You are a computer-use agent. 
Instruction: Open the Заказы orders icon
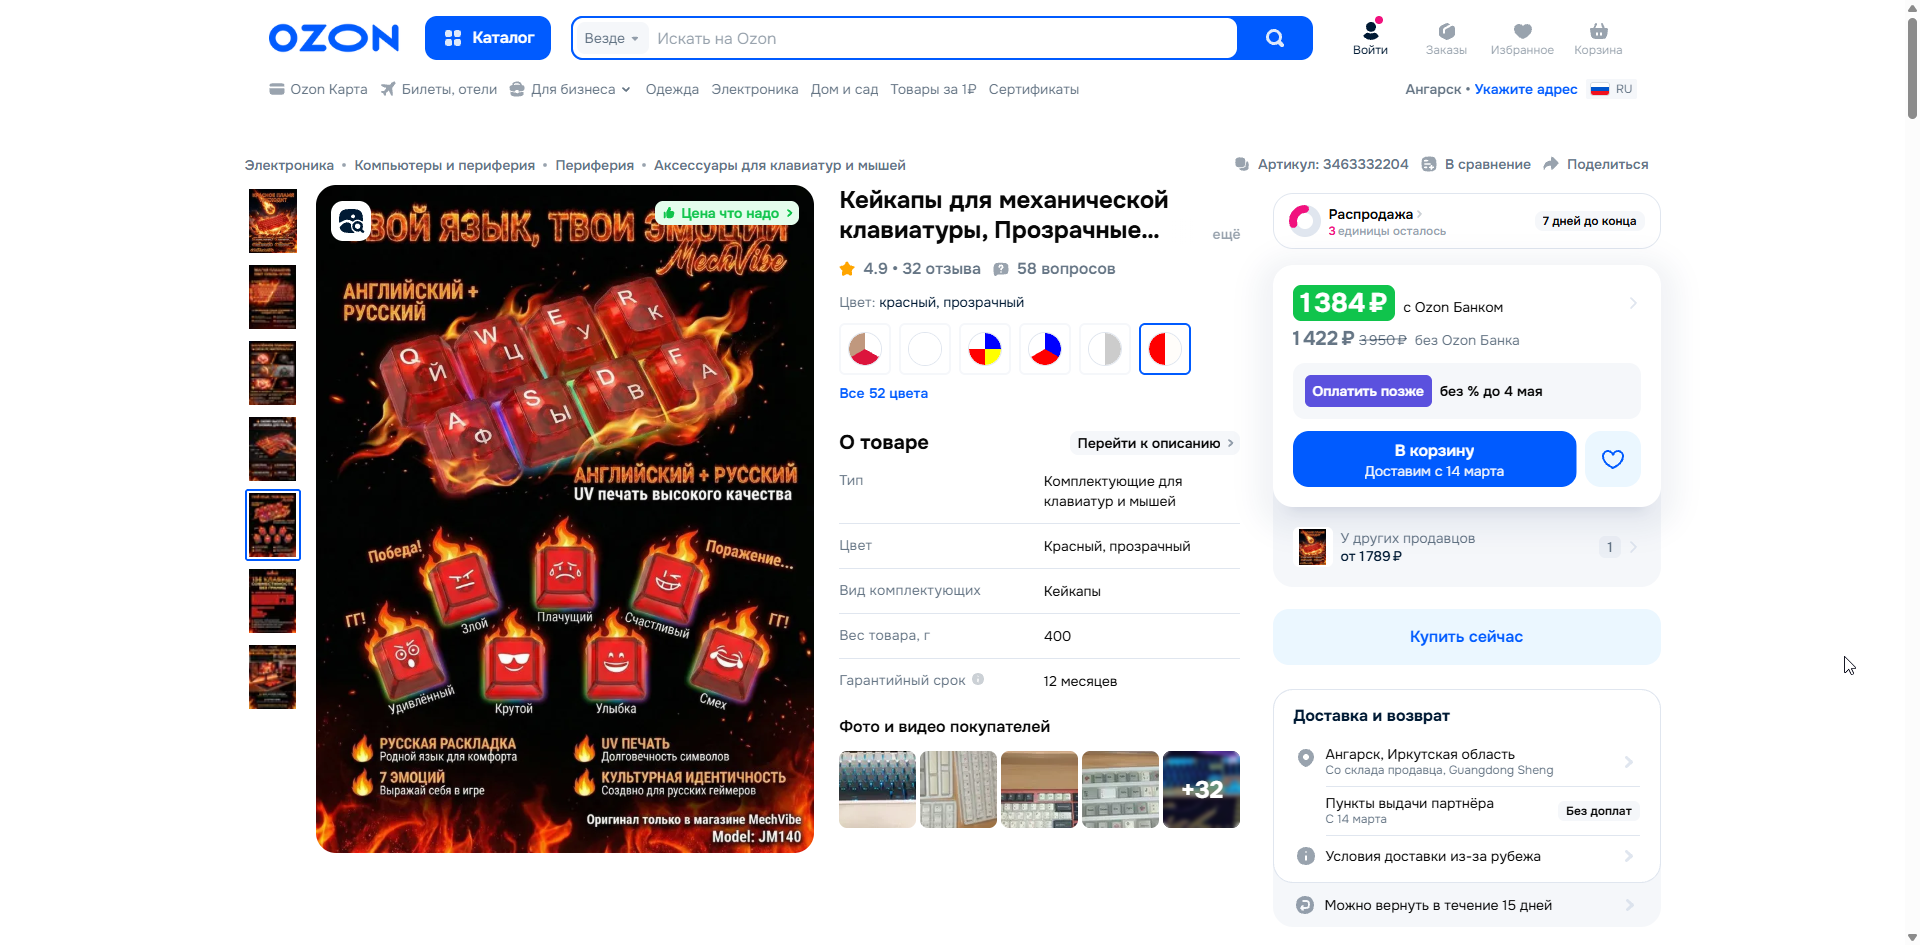[1446, 38]
